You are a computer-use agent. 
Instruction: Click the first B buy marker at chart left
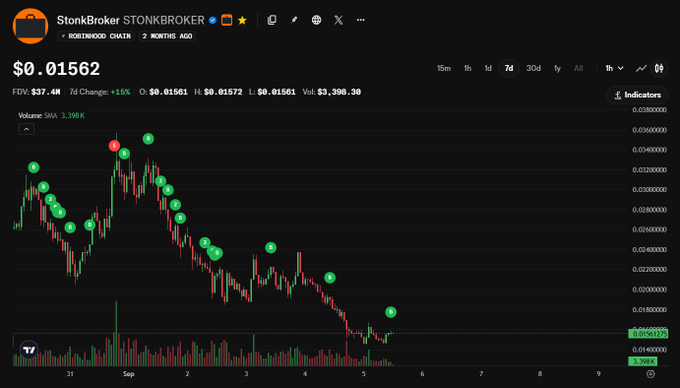33,167
